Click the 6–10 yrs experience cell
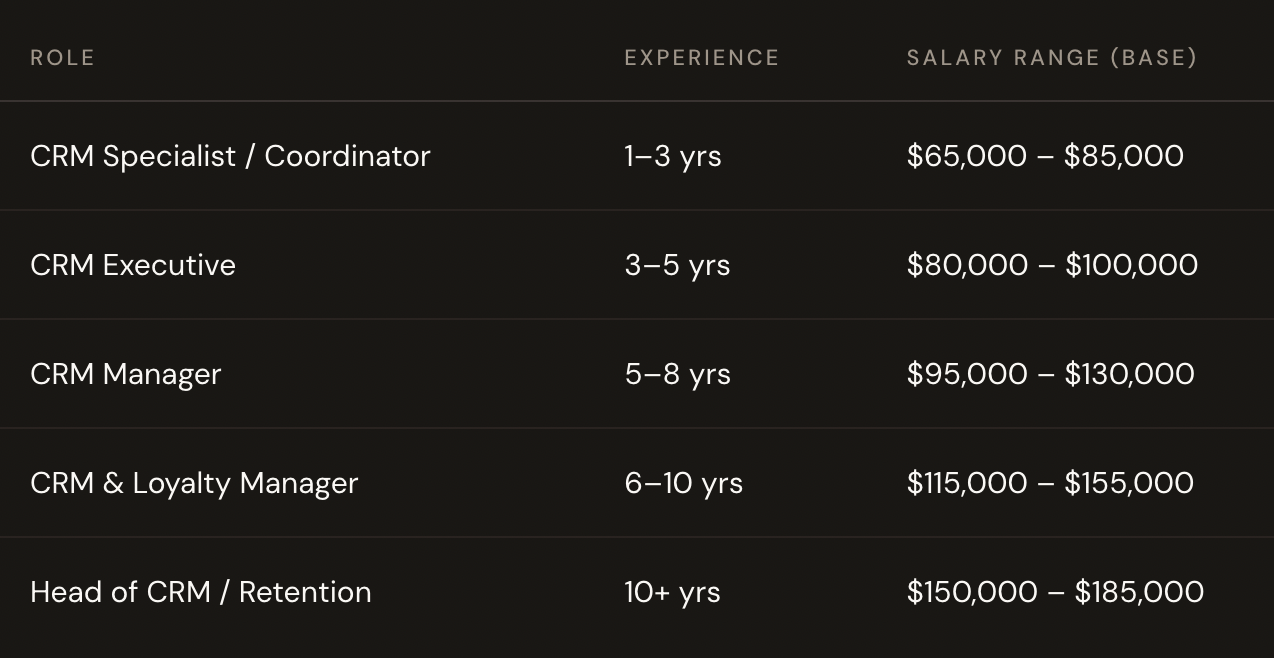Screen dimensions: 1274x658 tap(684, 483)
